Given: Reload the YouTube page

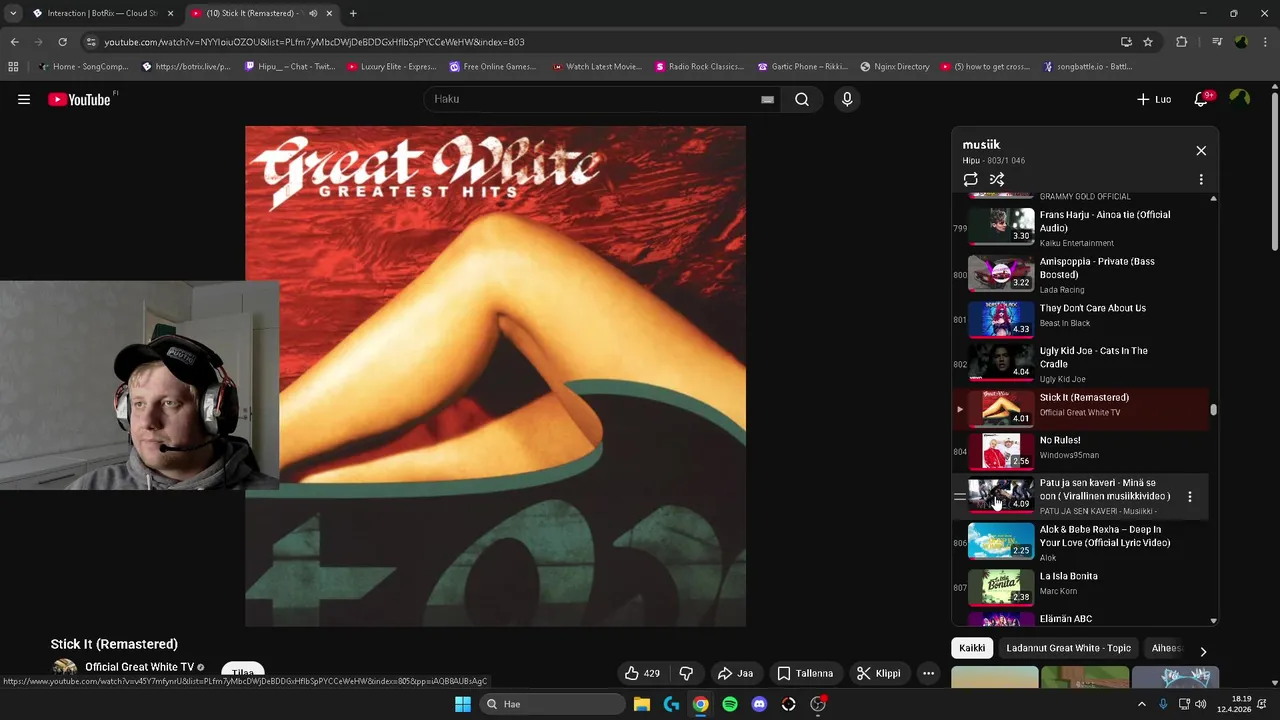Looking at the screenshot, I should [x=62, y=42].
